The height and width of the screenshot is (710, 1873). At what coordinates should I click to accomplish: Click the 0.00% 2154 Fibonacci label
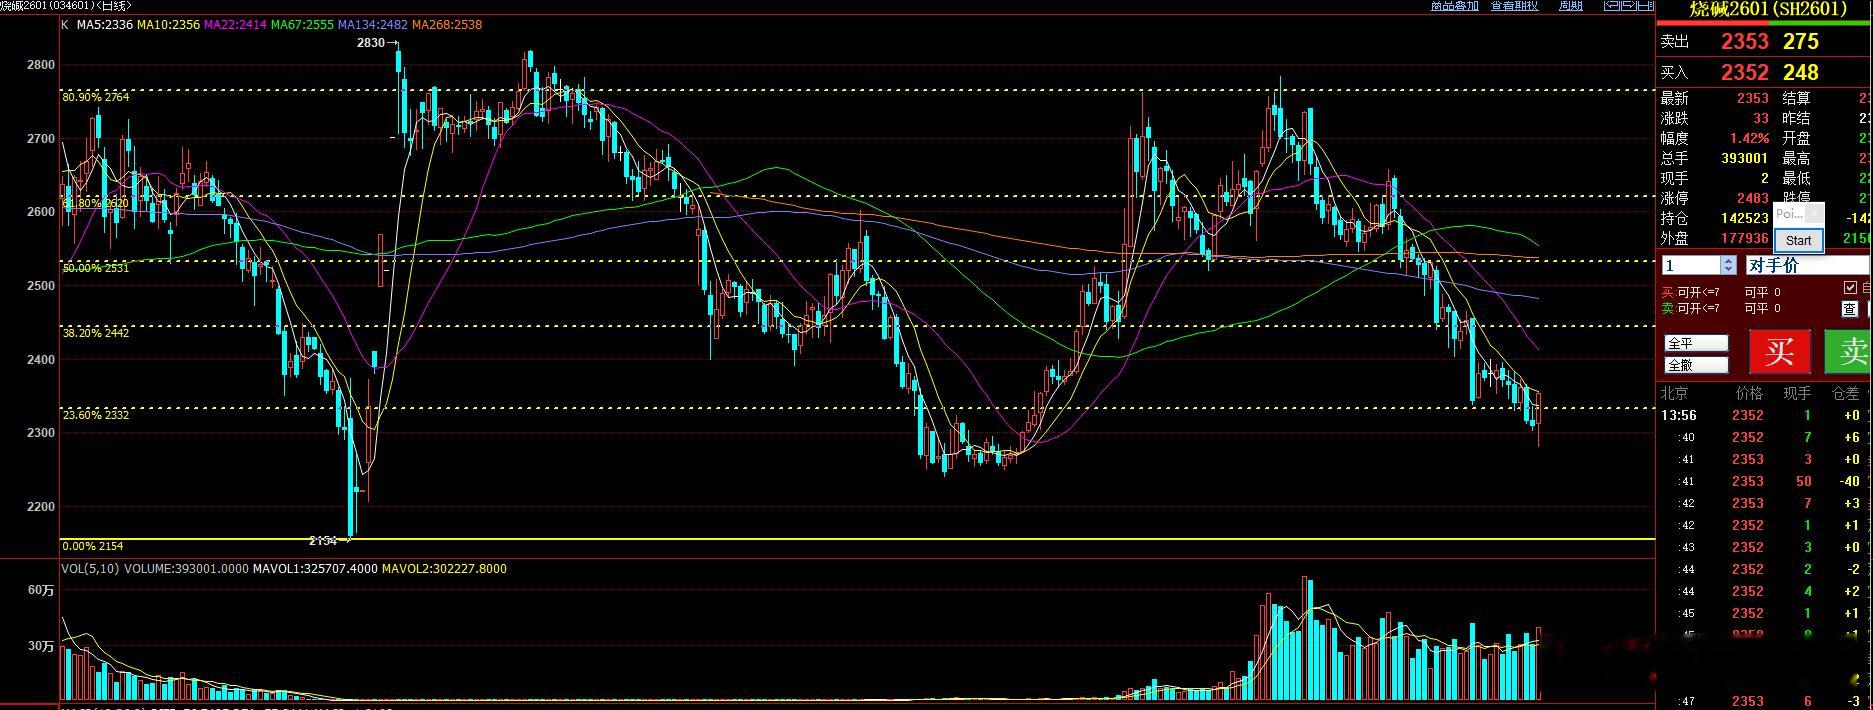coord(93,546)
